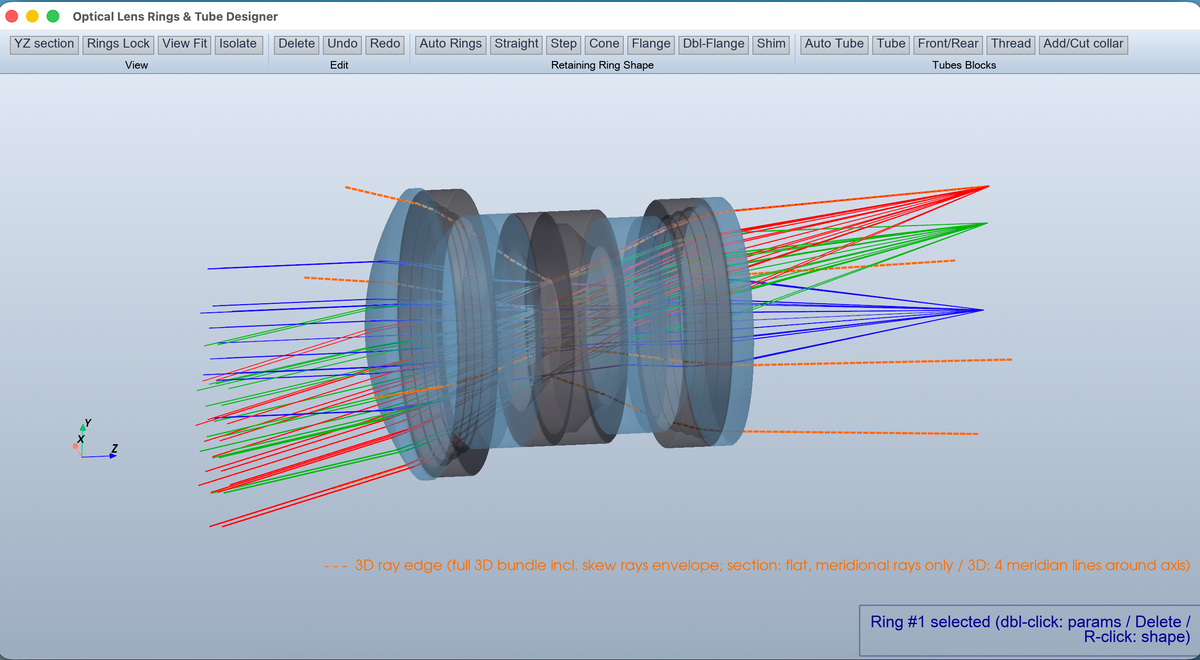Screen dimensions: 1200x660
Task: Switch to the YZ section view
Action: 44,44
